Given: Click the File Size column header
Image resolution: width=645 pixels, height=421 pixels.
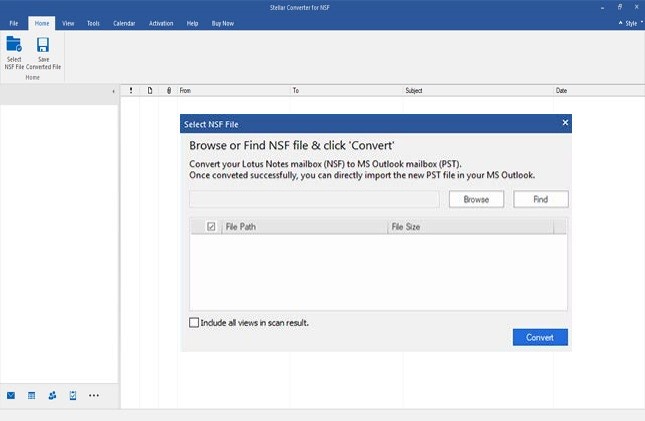Looking at the screenshot, I should (x=471, y=227).
